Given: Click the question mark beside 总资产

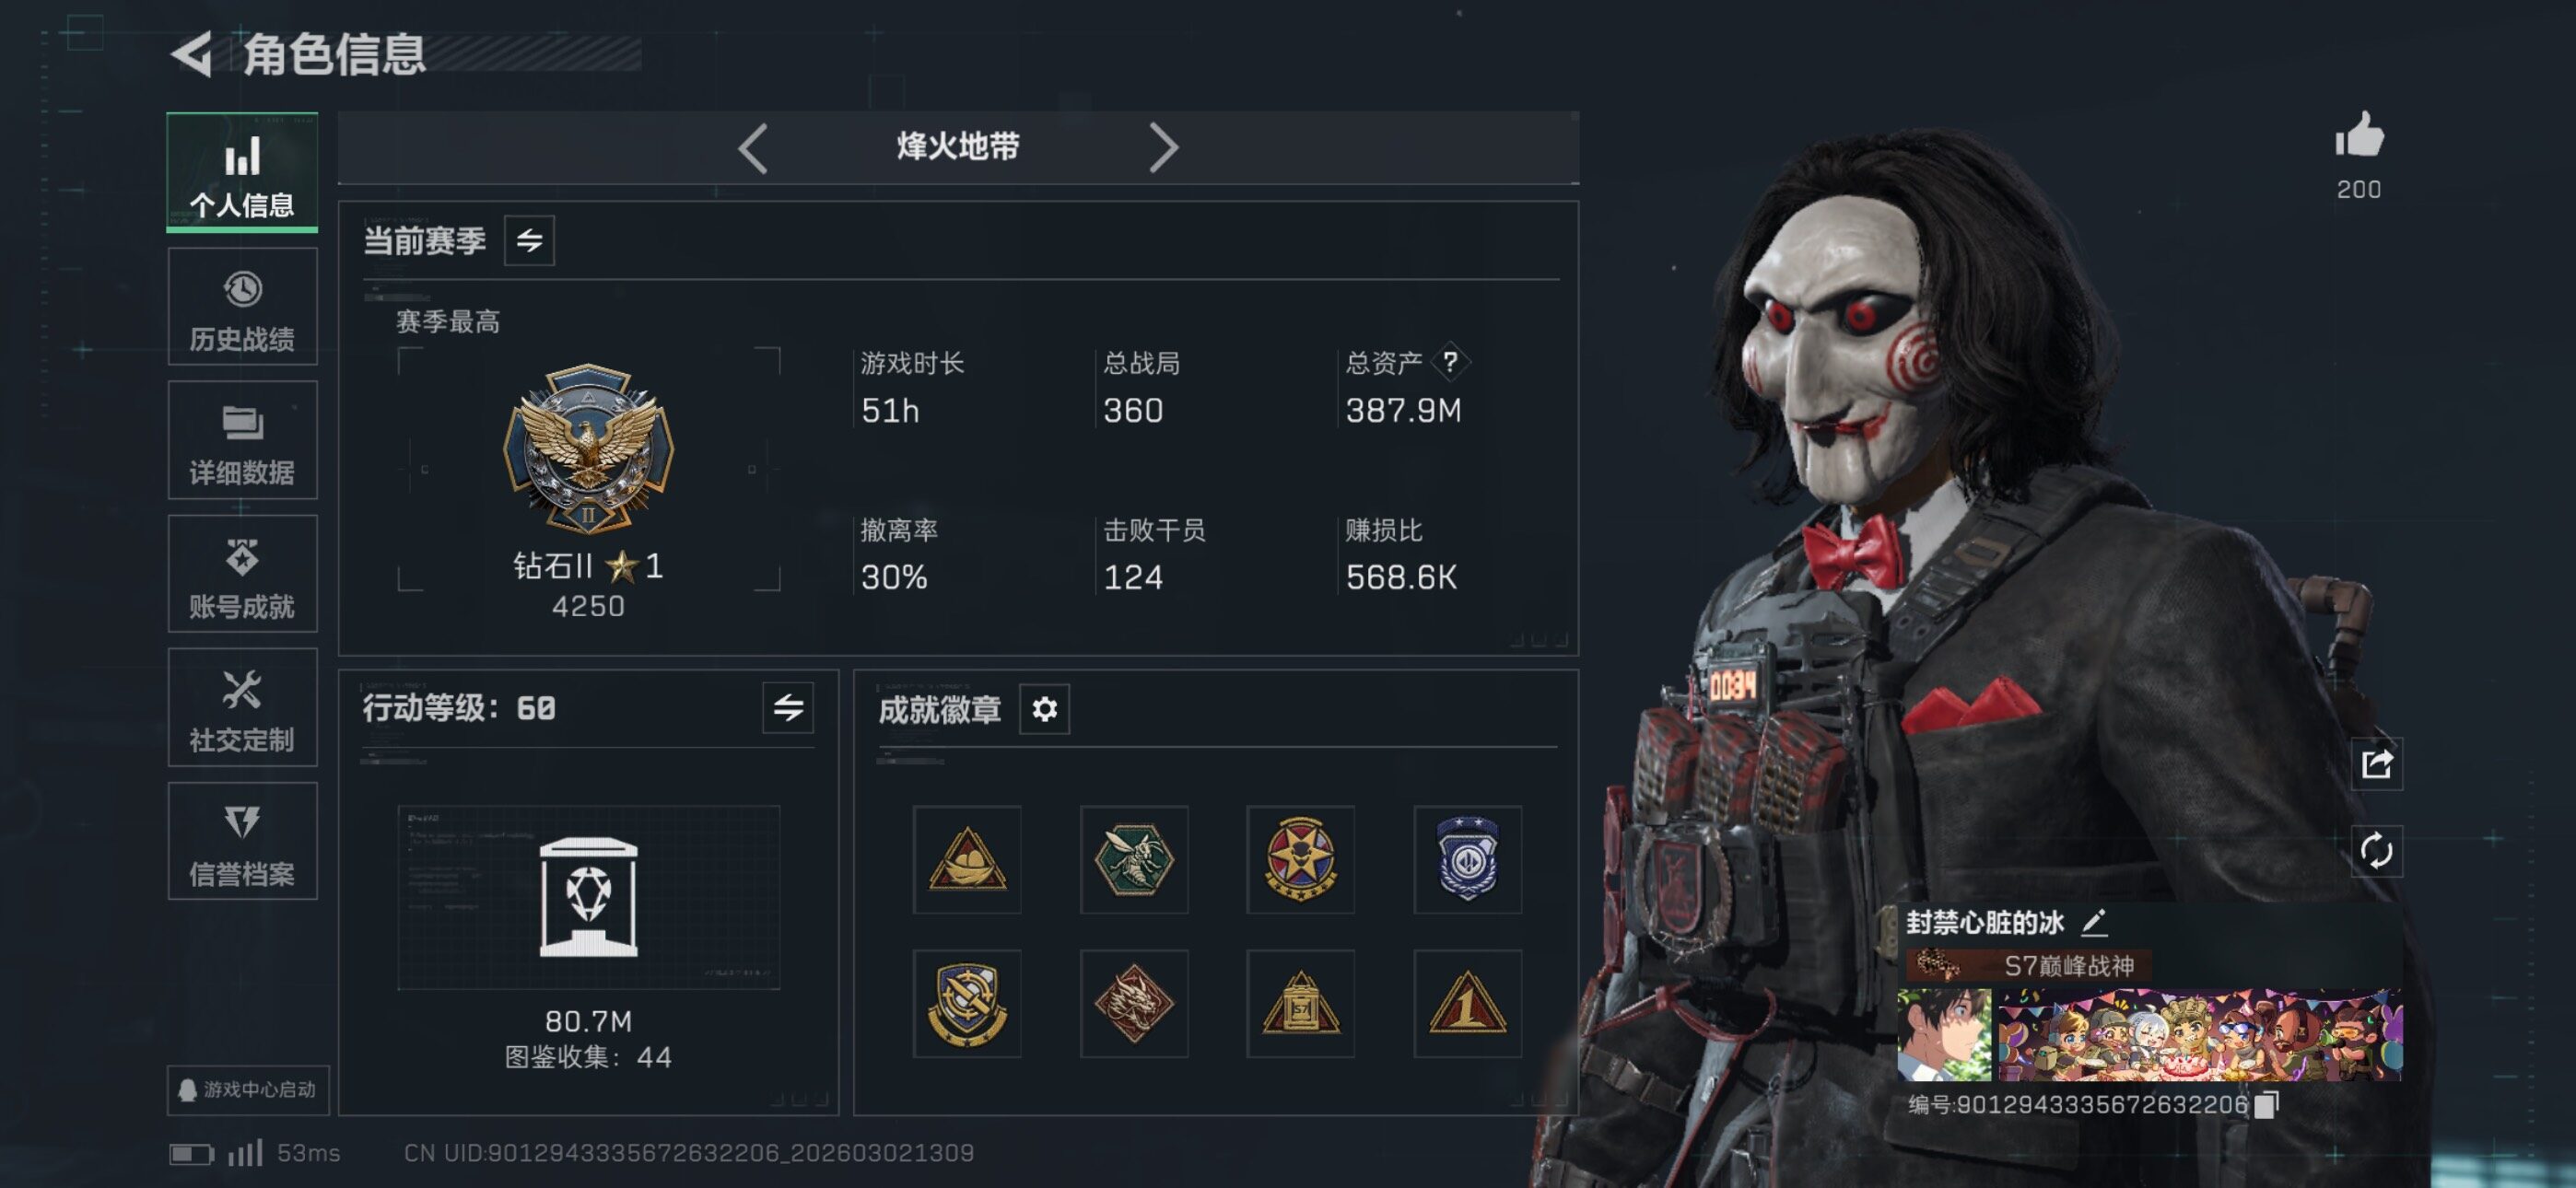Looking at the screenshot, I should (1450, 362).
